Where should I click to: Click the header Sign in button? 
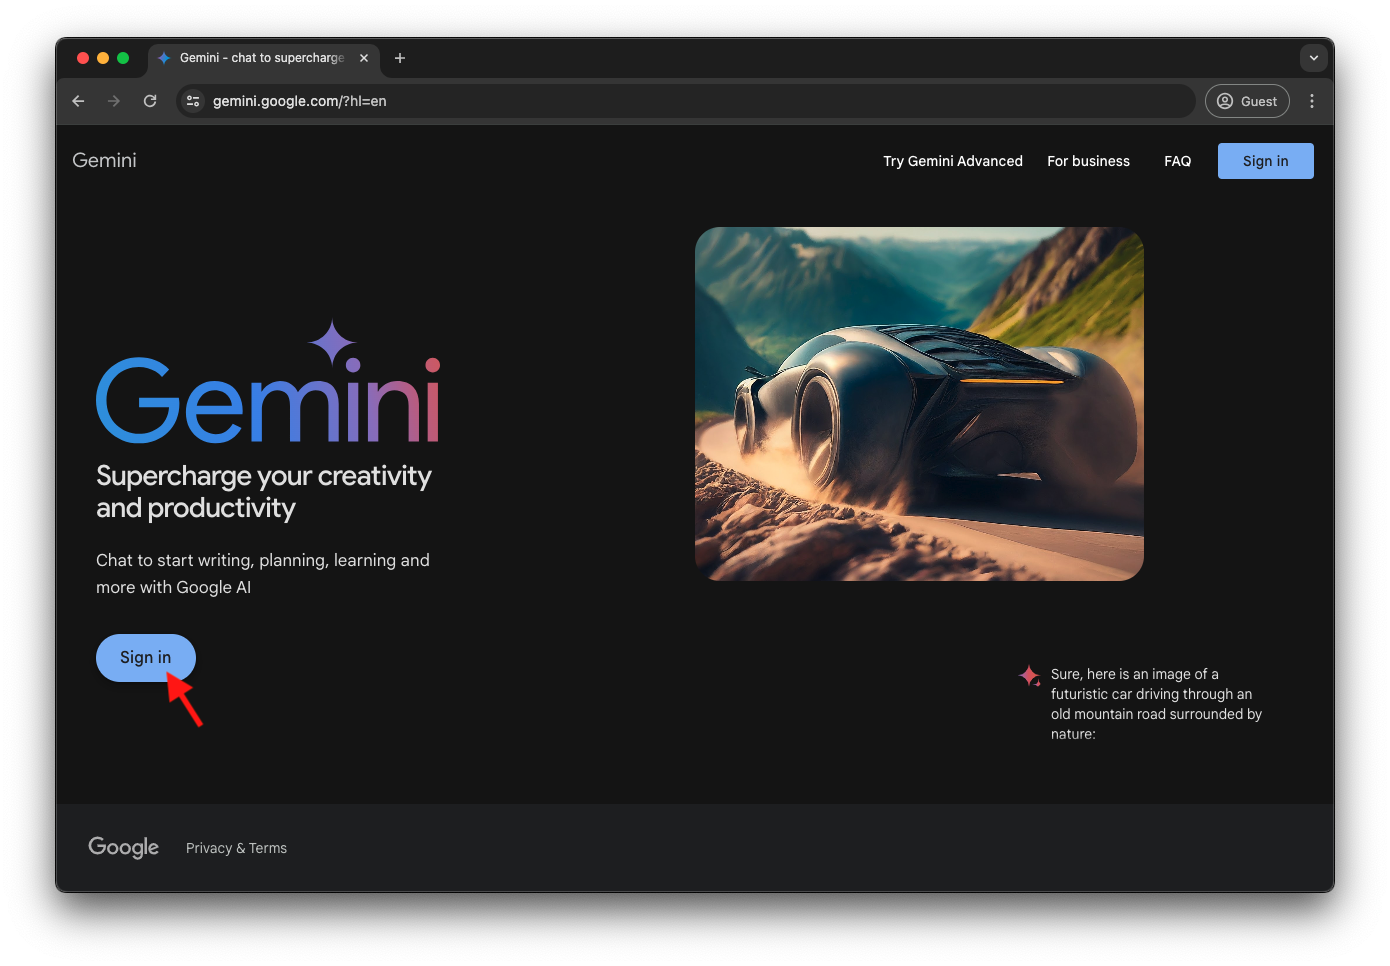[1265, 161]
